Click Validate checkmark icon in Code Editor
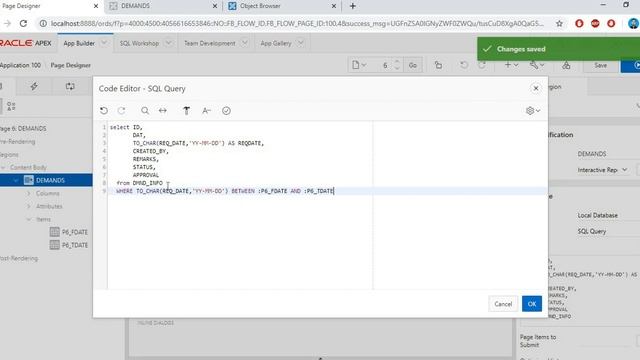This screenshot has width=640, height=360. (x=227, y=111)
